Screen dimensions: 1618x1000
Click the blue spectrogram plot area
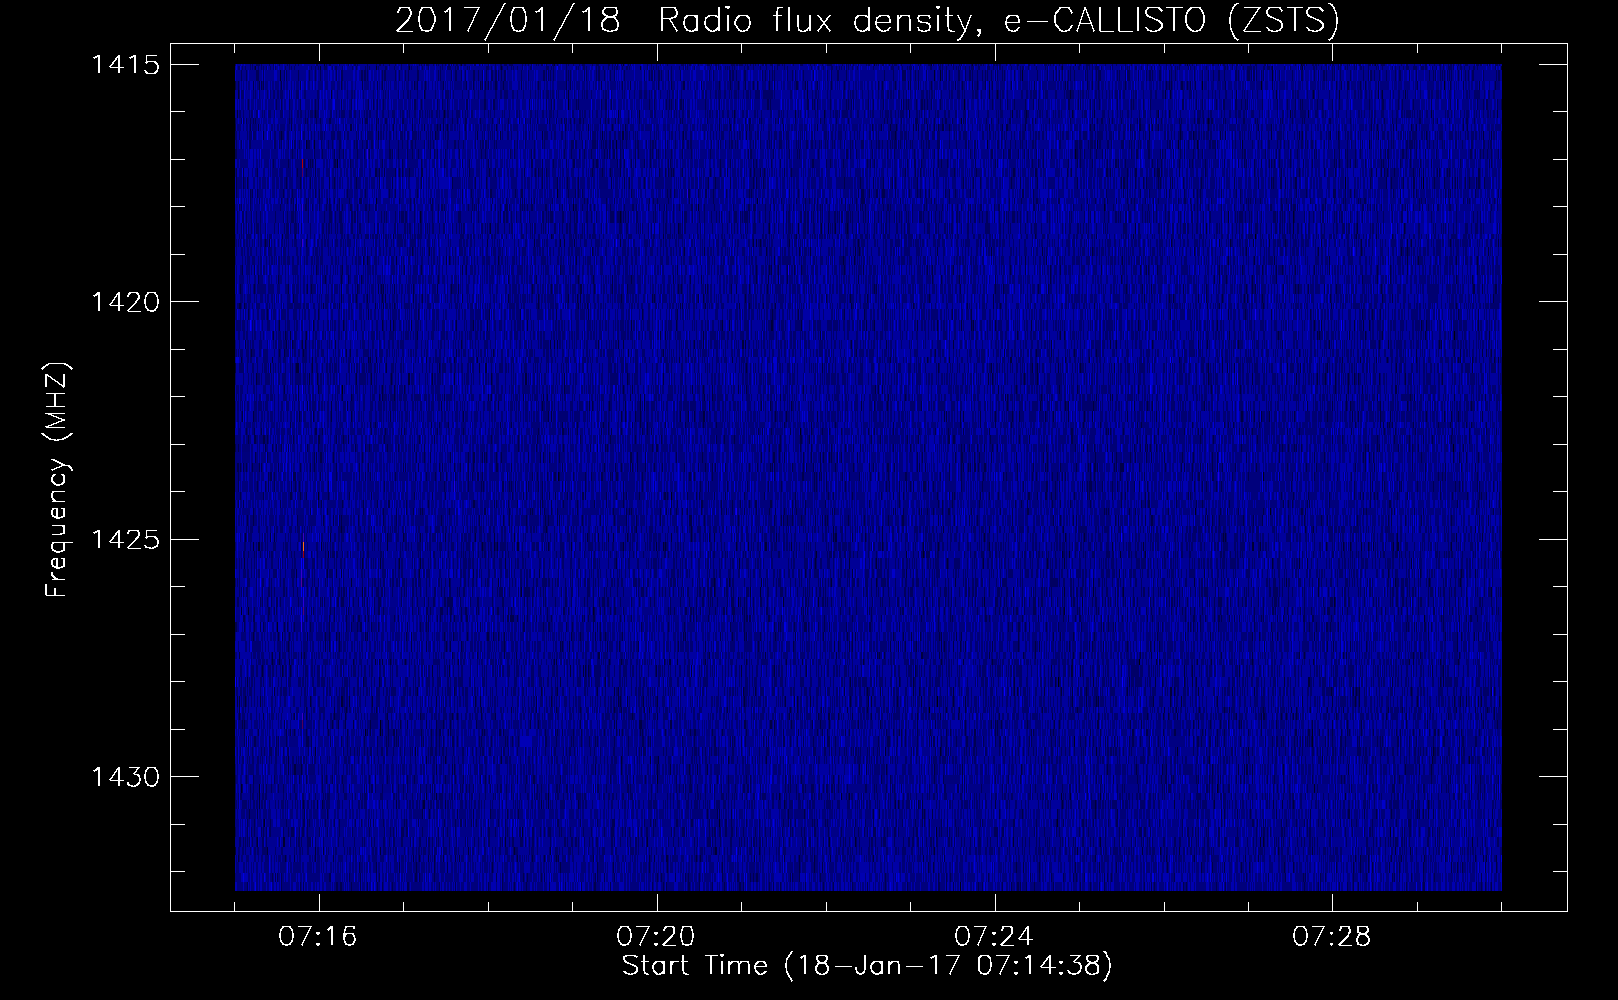coord(868,477)
